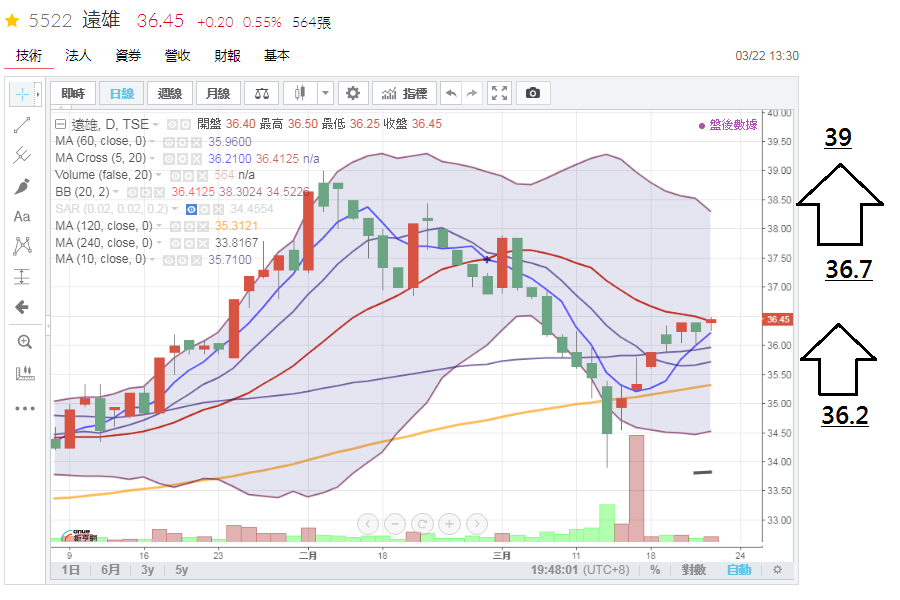Viewport: 900px width, 600px height.
Task: Zoom in with on-chart plus button
Action: 449,524
